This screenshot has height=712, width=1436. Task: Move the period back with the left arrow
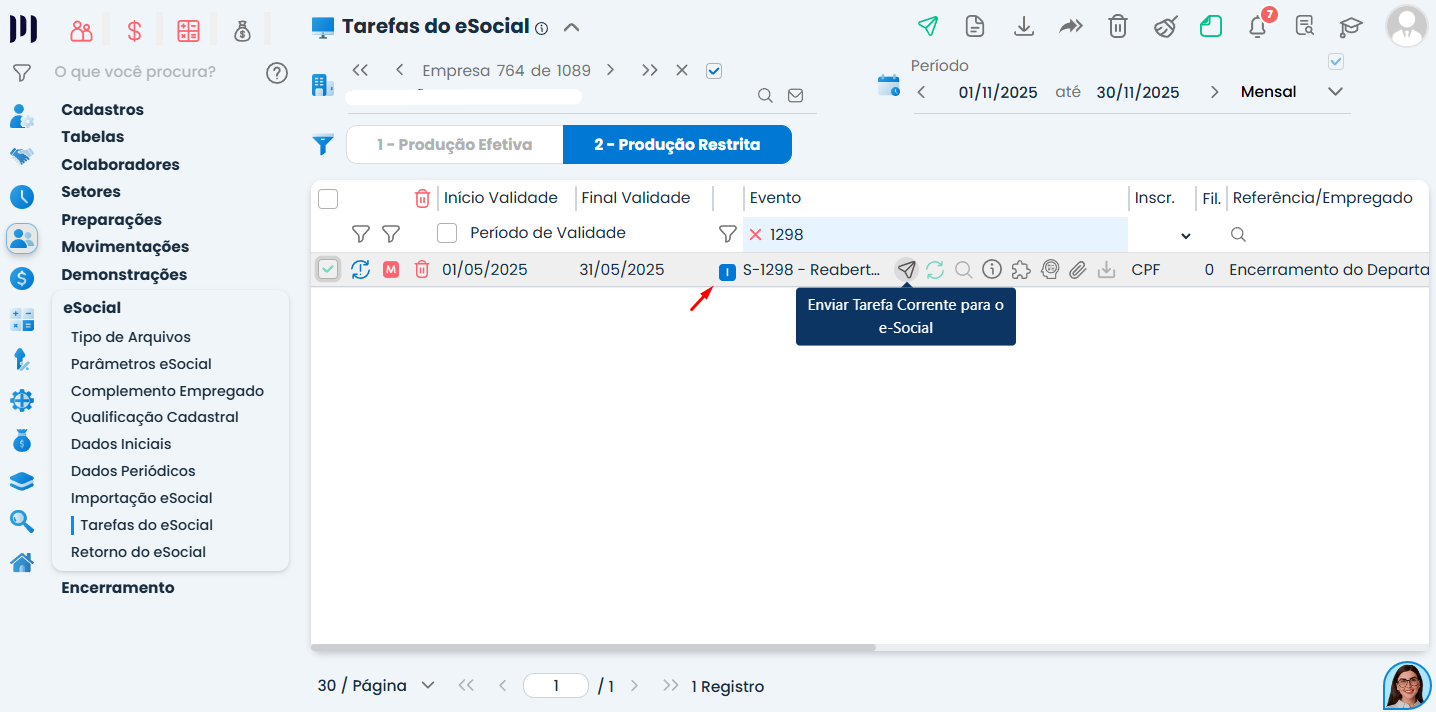click(921, 92)
